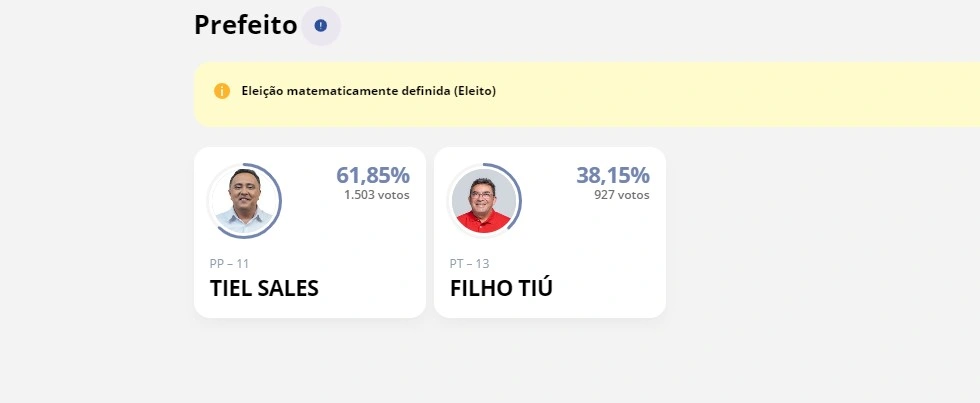Viewport: 980px width, 403px height.
Task: Click 'Eleição matematicamente definida (Eleito)' message
Action: 369,91
